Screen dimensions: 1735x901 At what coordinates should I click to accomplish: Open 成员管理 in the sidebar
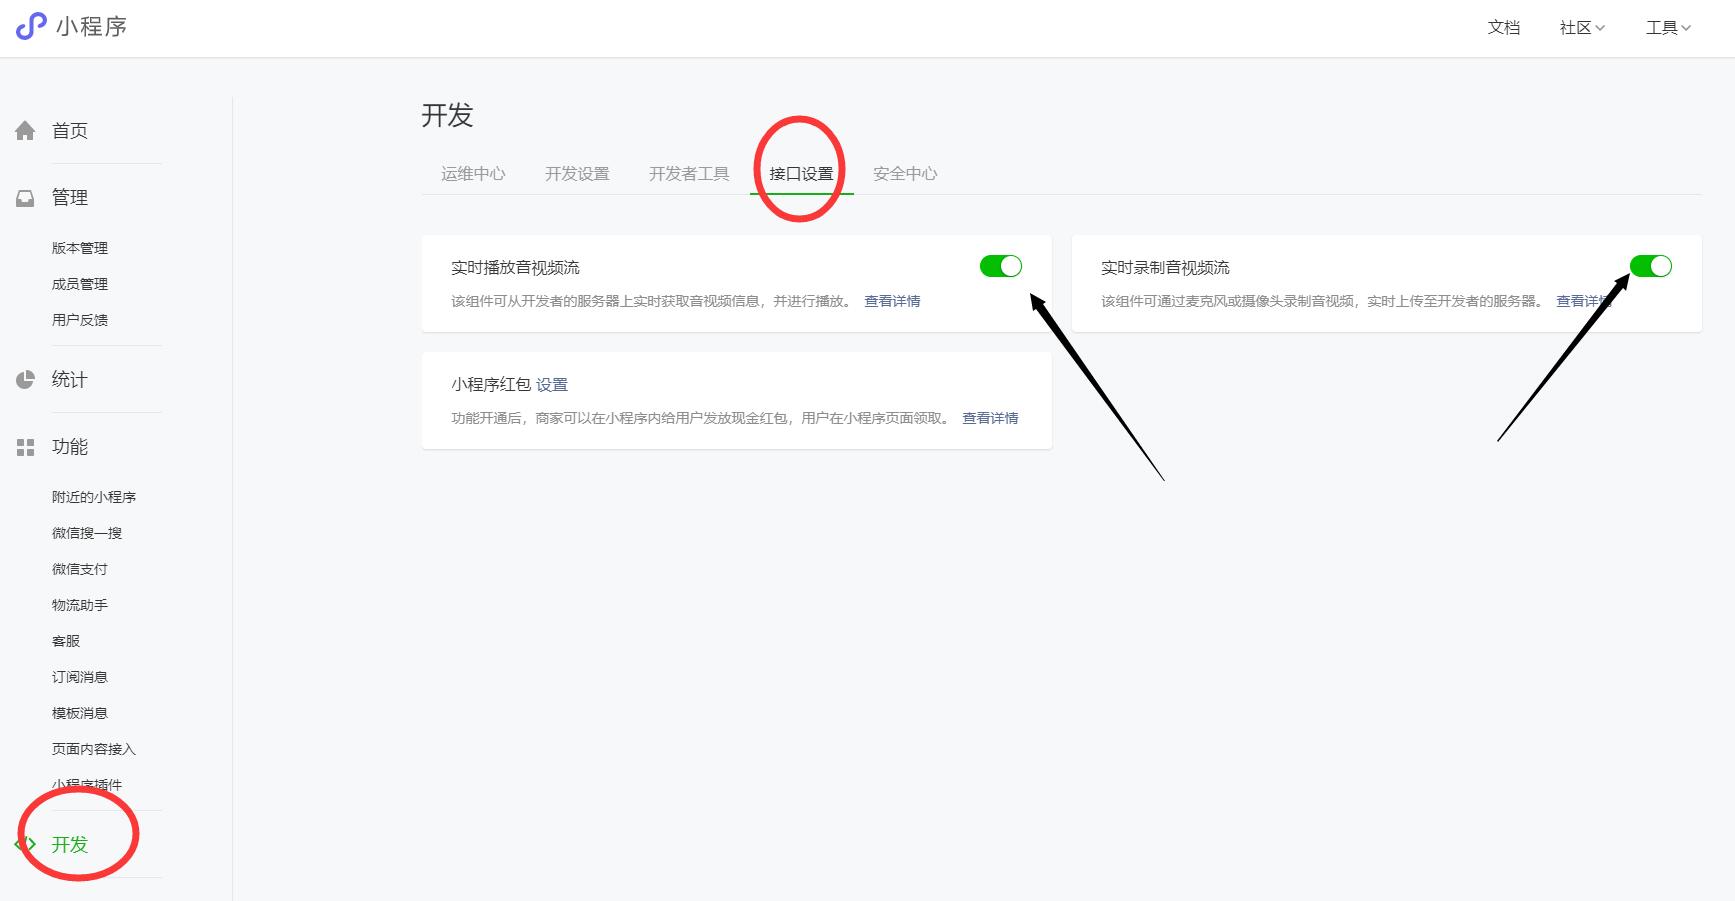point(80,284)
